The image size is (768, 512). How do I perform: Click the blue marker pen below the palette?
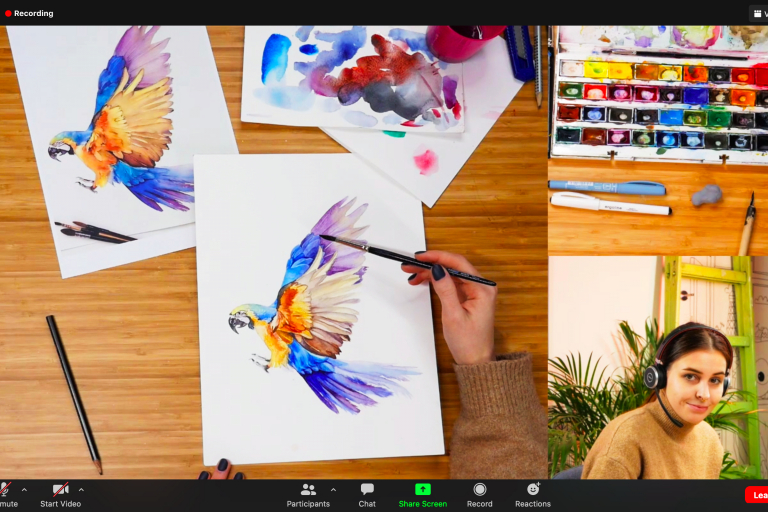point(607,187)
